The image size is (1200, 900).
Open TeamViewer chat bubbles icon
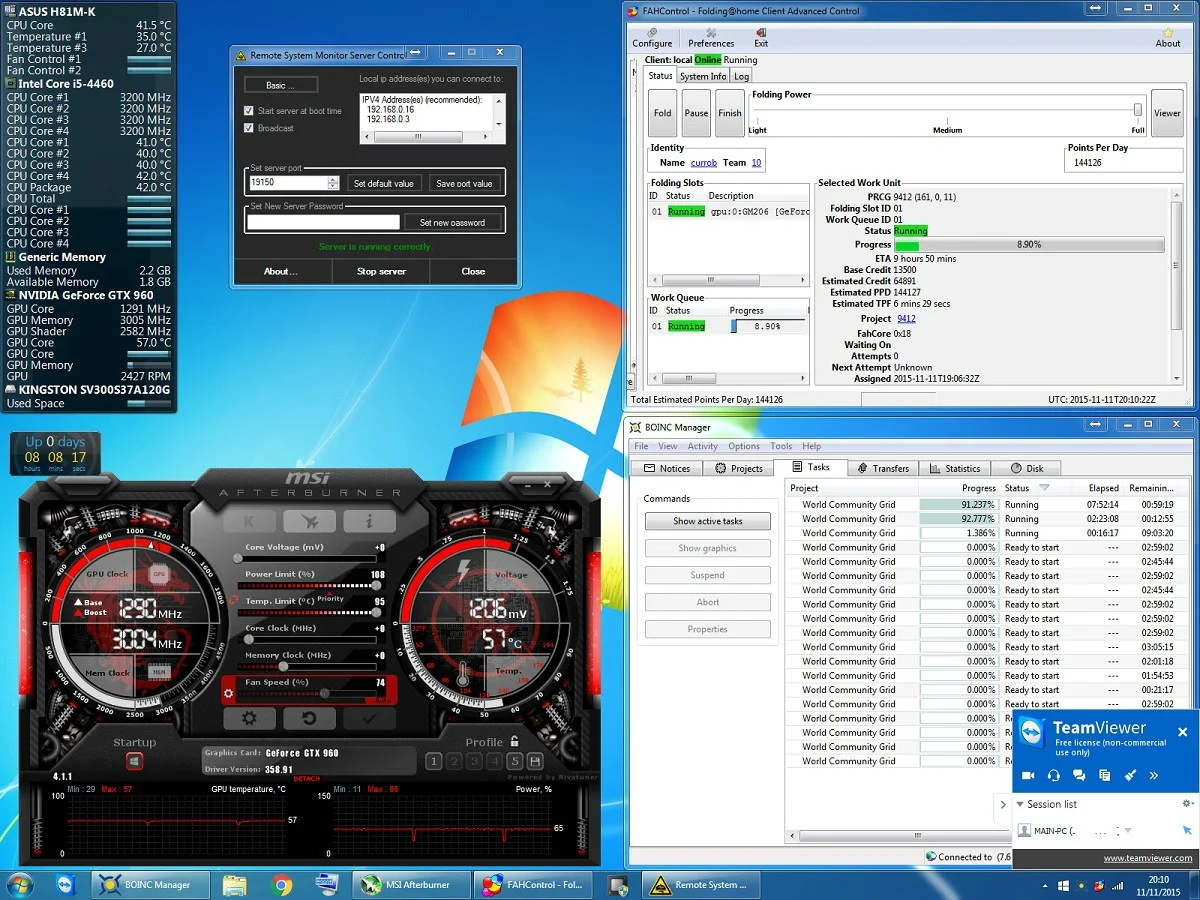[x=1079, y=775]
